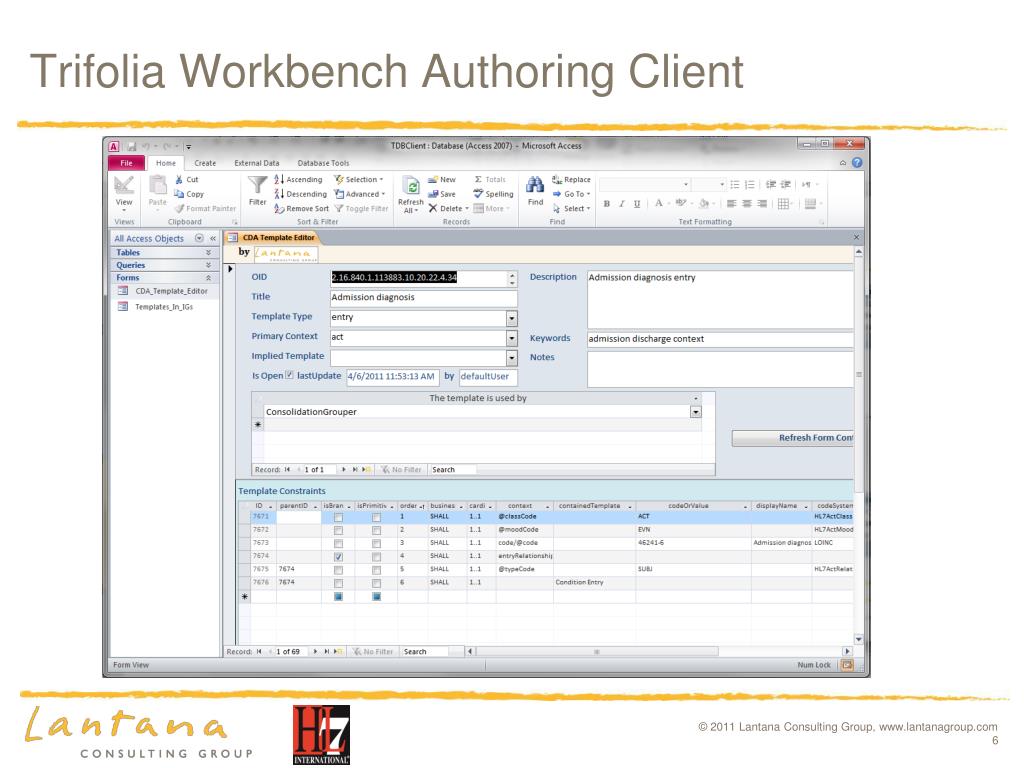Cut the selection with Cut
Image resolution: width=1024 pixels, height=768 pixels.
coord(187,180)
